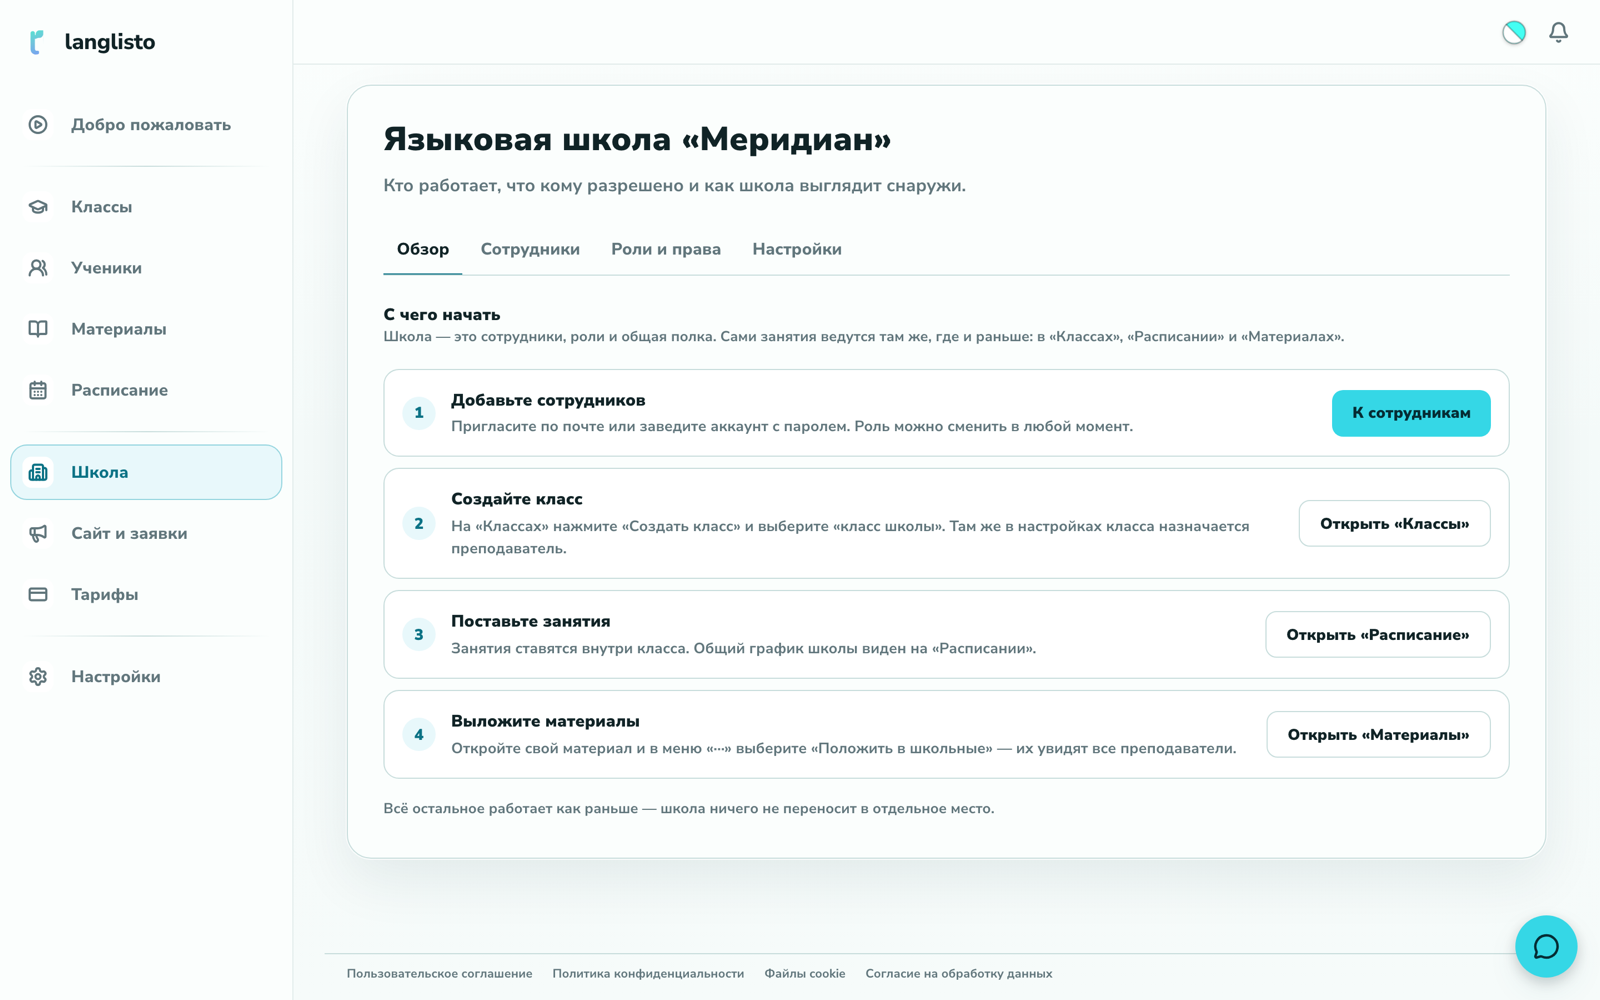
Task: Open the Роли и права tab
Action: (x=666, y=249)
